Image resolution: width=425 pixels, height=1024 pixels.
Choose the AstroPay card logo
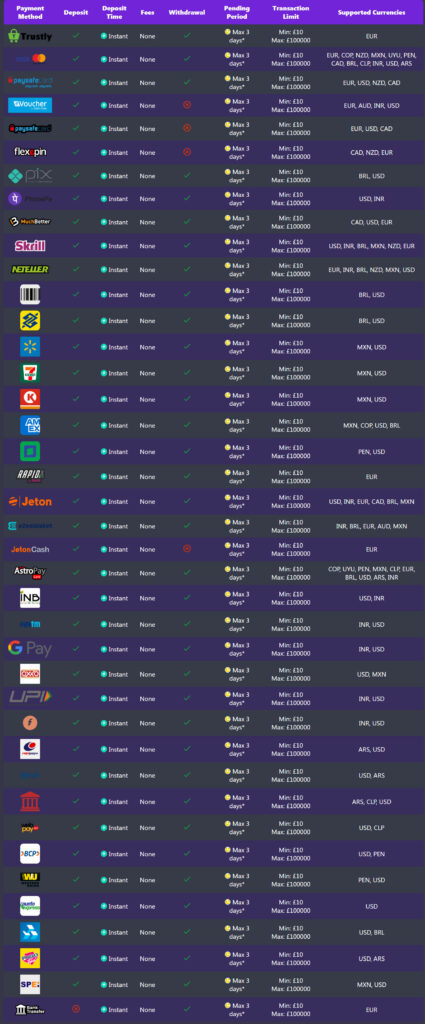[x=30, y=572]
